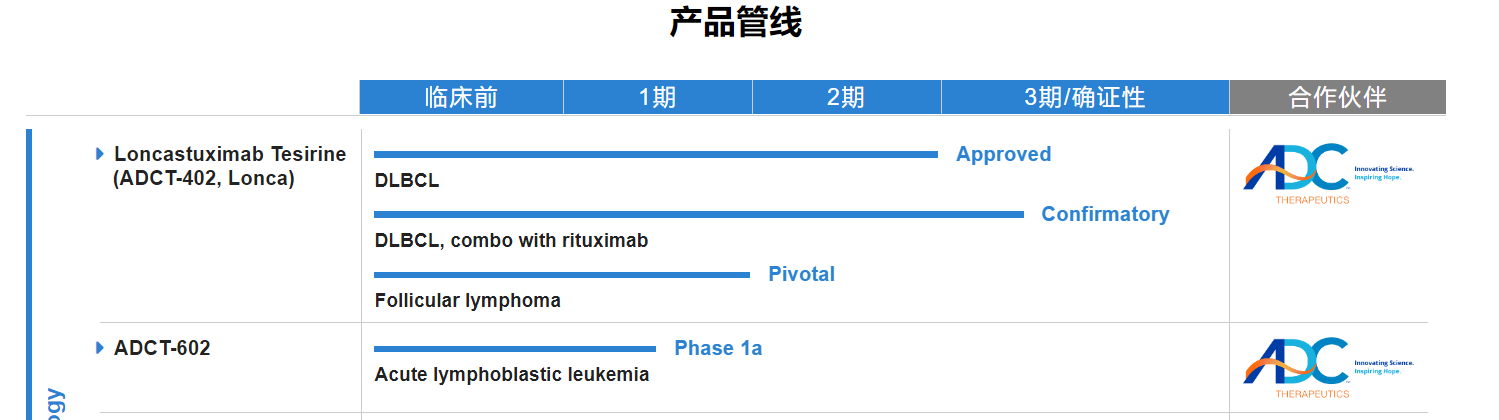The height and width of the screenshot is (420, 1499).
Task: Click the ADCT-602 product name
Action: click(x=162, y=348)
